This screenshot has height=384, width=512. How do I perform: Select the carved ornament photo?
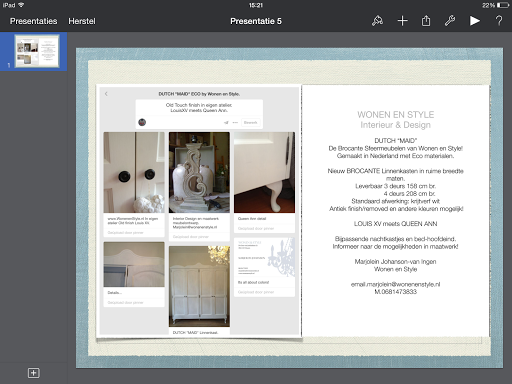pos(199,172)
